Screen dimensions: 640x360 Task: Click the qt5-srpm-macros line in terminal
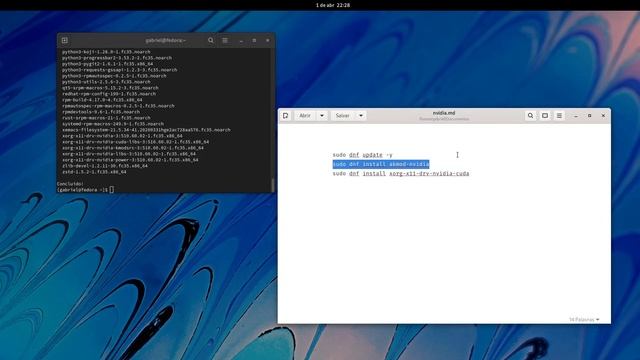pyautogui.click(x=110, y=88)
